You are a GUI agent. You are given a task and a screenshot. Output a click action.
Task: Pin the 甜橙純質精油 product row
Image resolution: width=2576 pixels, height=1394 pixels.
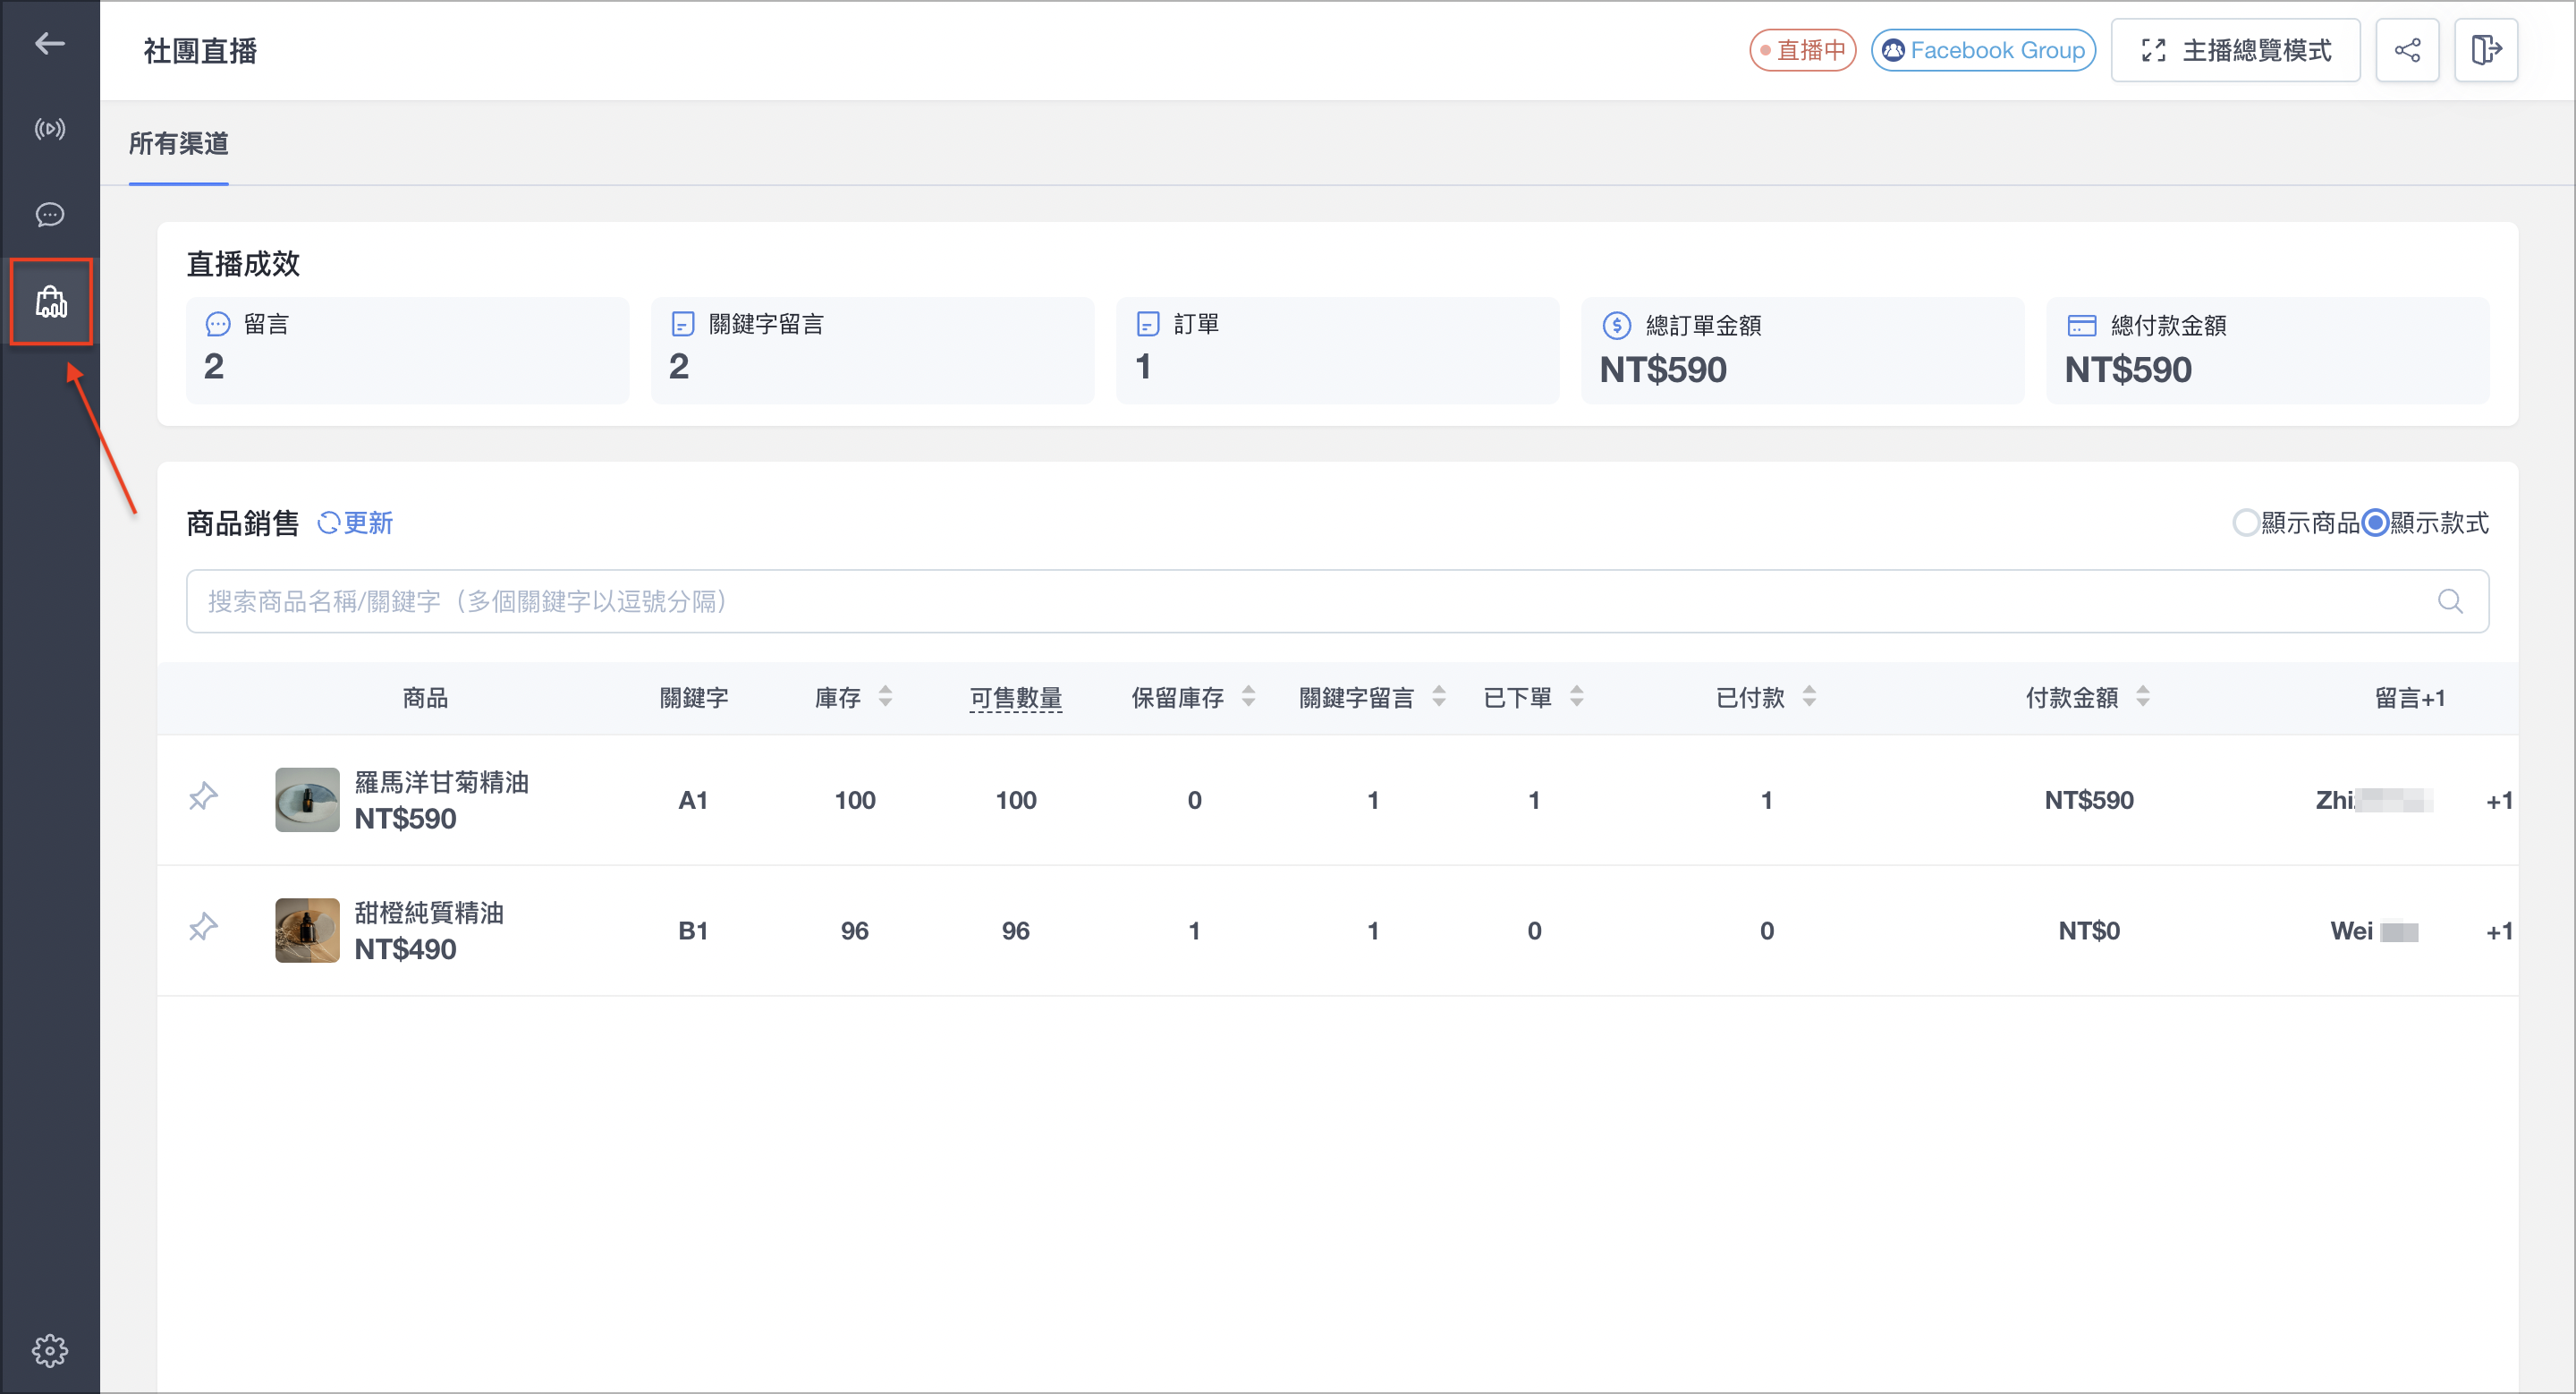coord(203,927)
